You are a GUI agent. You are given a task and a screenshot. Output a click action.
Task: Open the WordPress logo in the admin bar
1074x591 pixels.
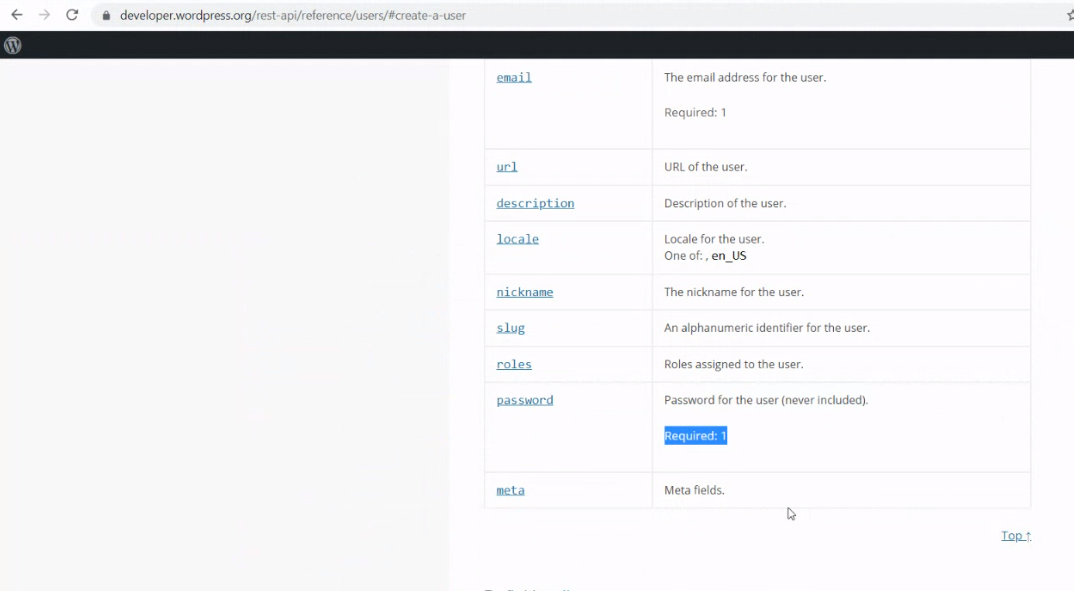point(13,45)
